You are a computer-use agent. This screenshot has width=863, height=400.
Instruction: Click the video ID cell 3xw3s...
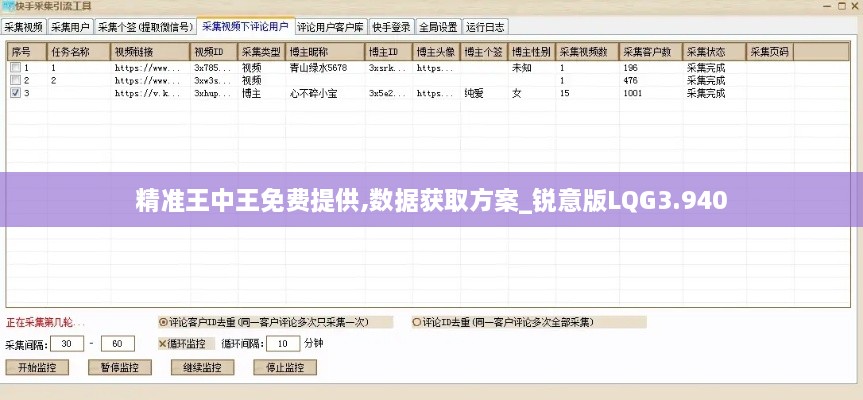coord(214,80)
